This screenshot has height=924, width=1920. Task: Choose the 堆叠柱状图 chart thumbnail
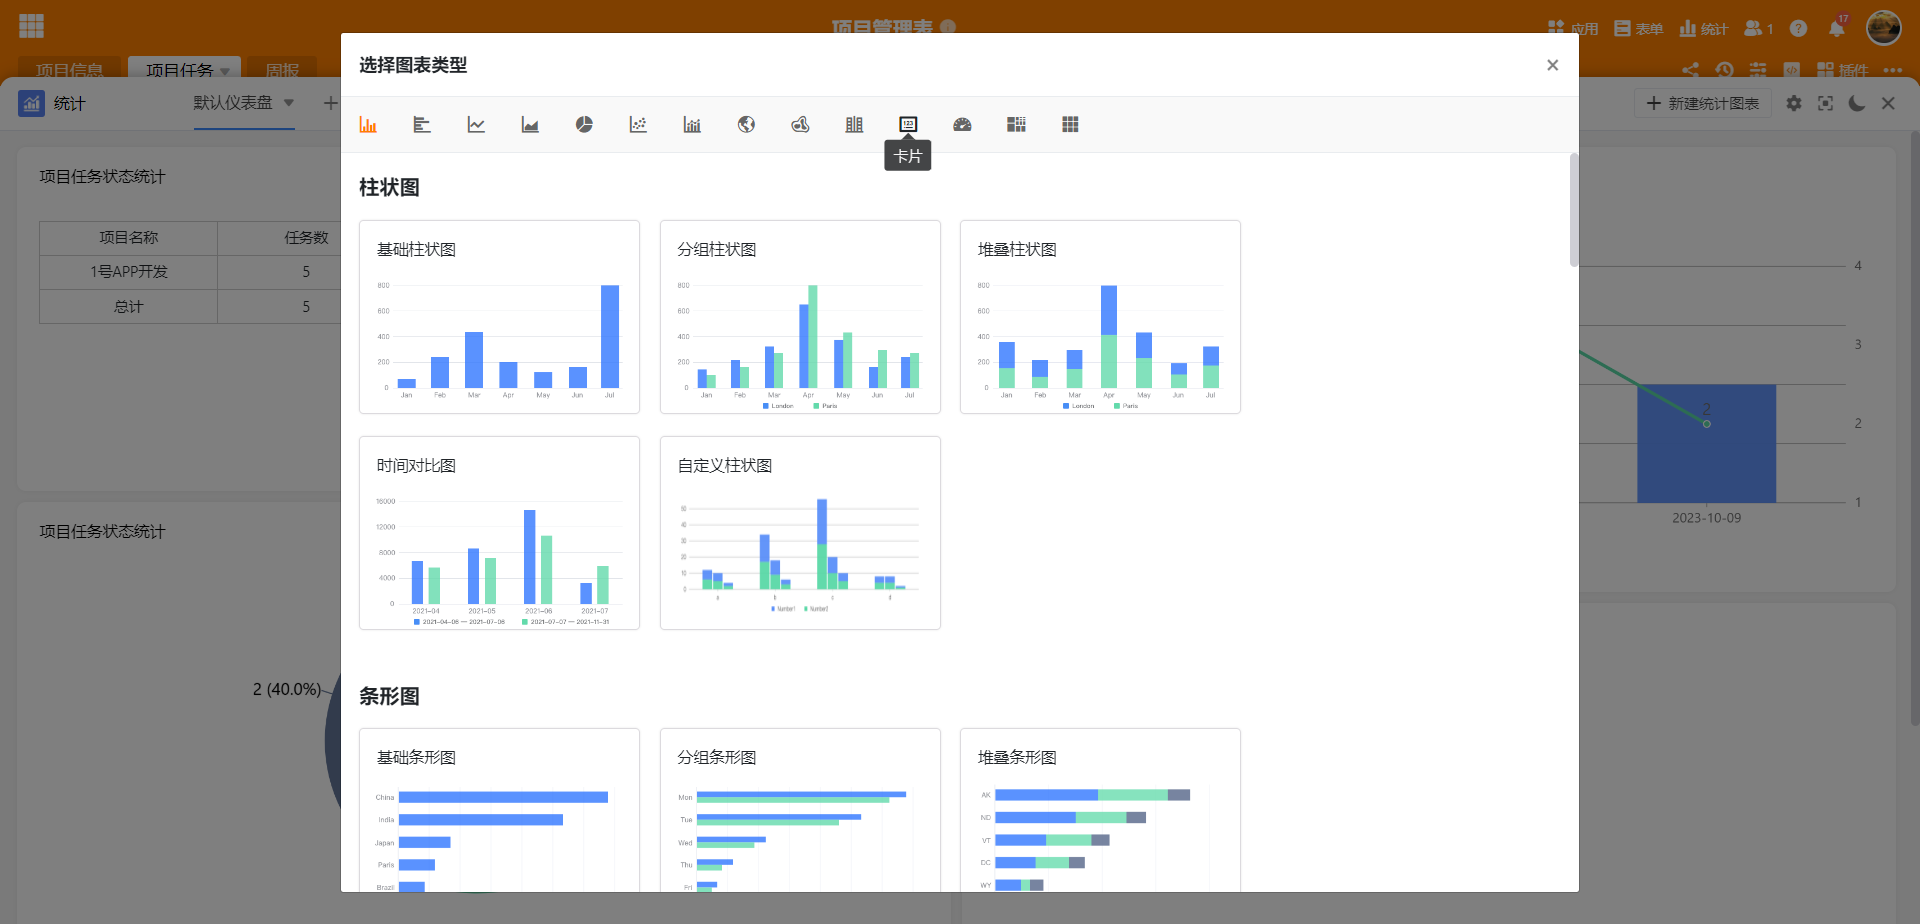tap(1100, 317)
